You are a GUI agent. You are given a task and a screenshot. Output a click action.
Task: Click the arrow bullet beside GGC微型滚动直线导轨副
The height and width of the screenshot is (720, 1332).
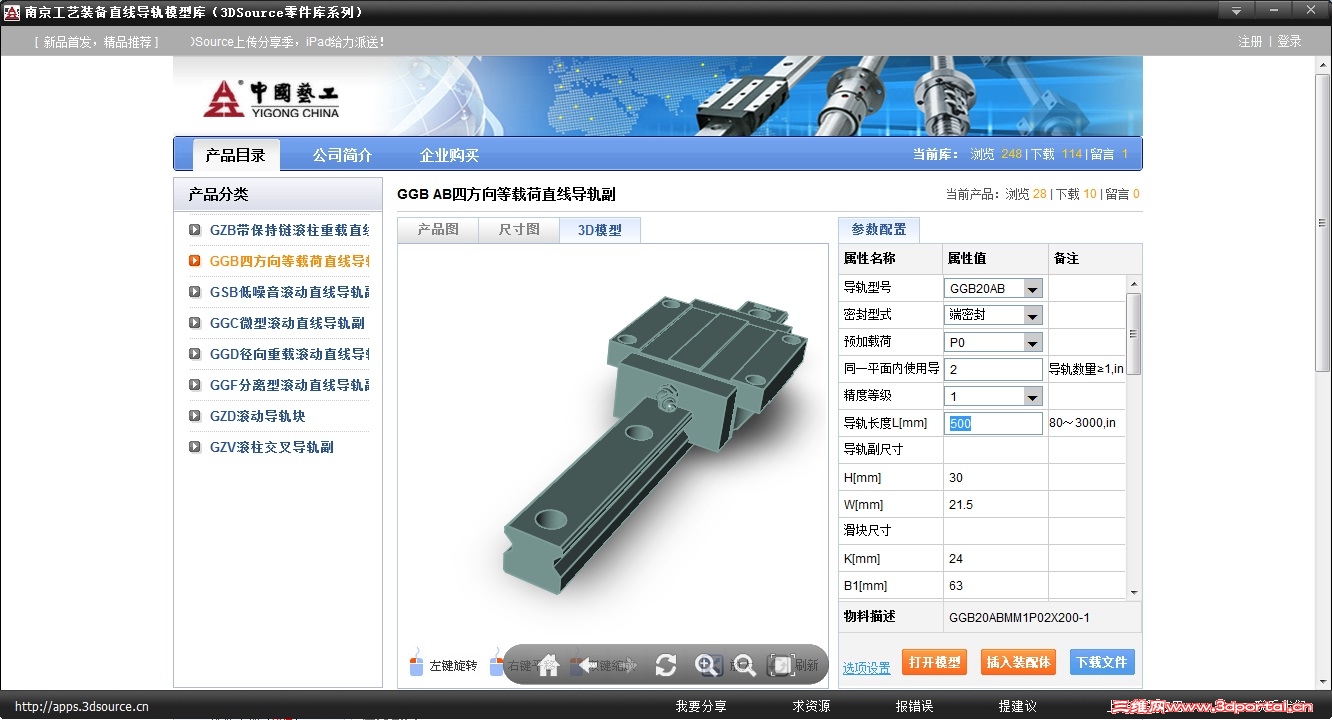(195, 323)
